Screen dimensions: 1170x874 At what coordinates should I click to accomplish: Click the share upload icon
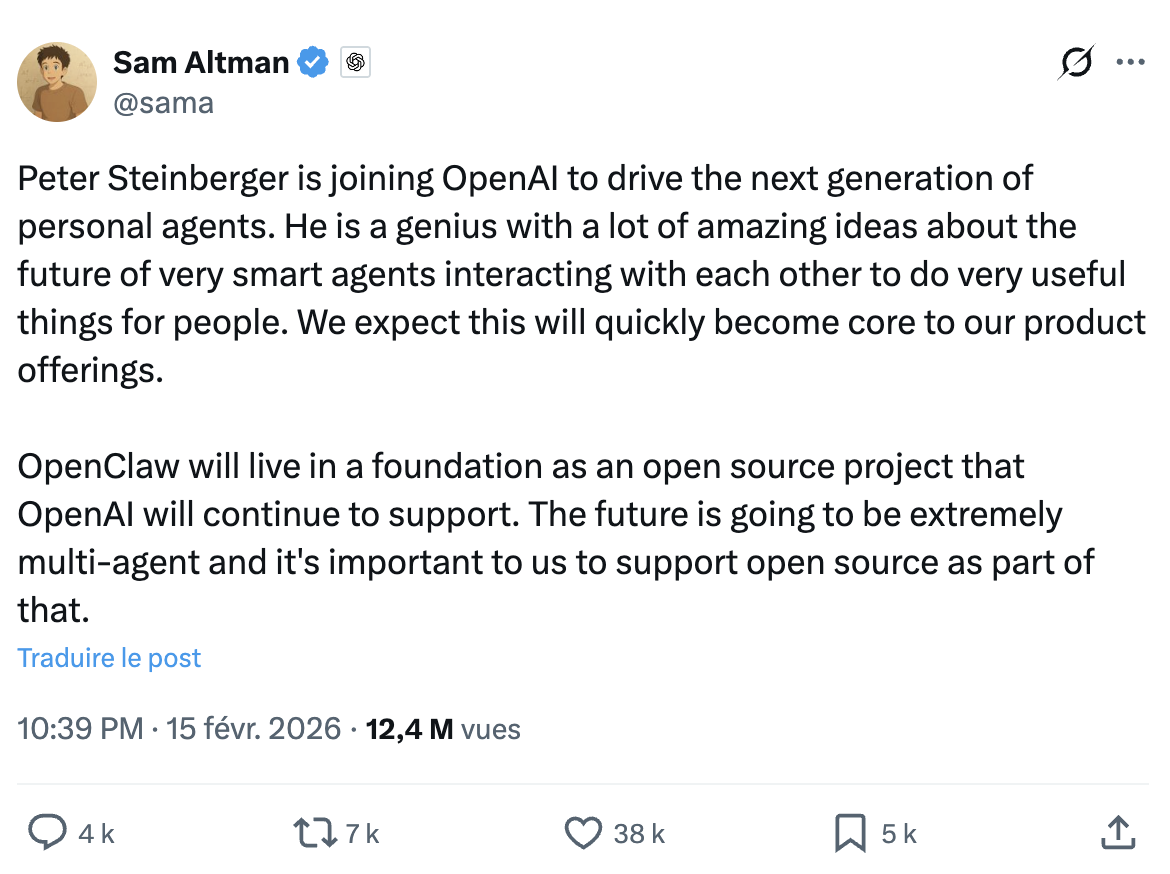click(1116, 832)
